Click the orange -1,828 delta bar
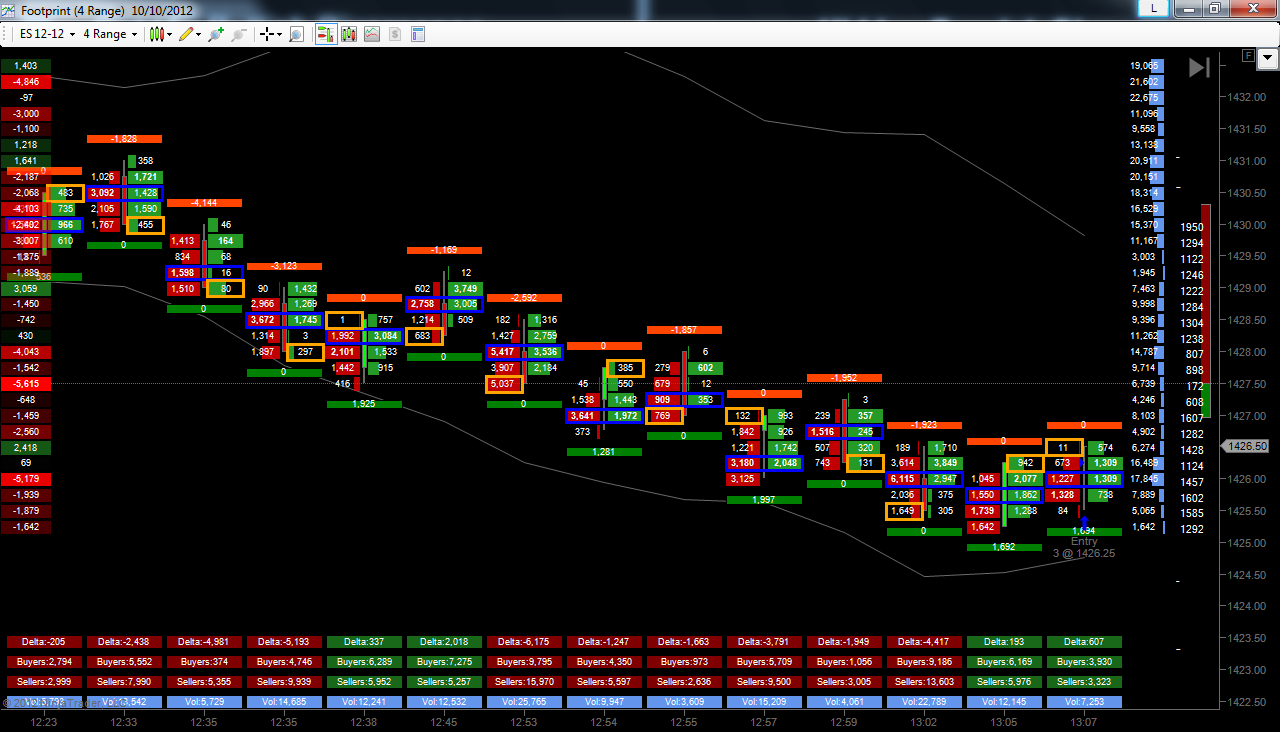This screenshot has width=1280, height=732. (124, 138)
